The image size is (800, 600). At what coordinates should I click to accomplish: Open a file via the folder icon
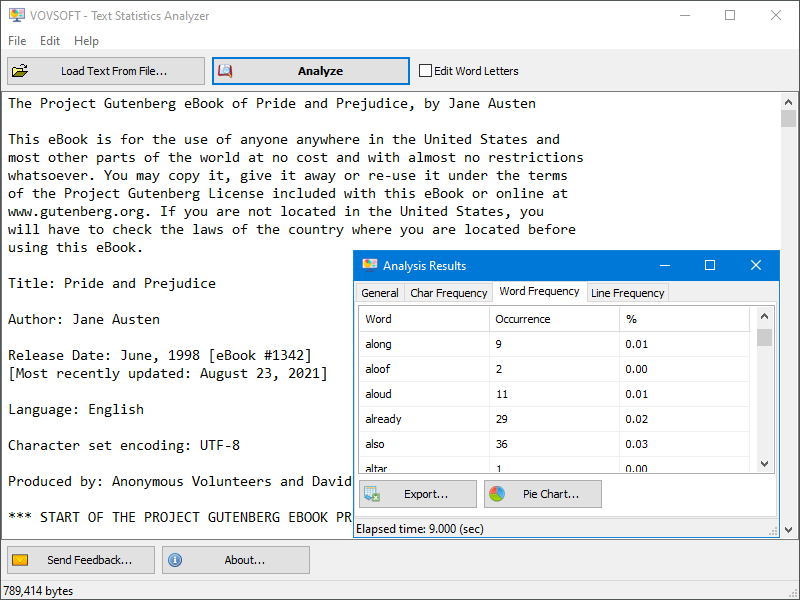tap(21, 70)
